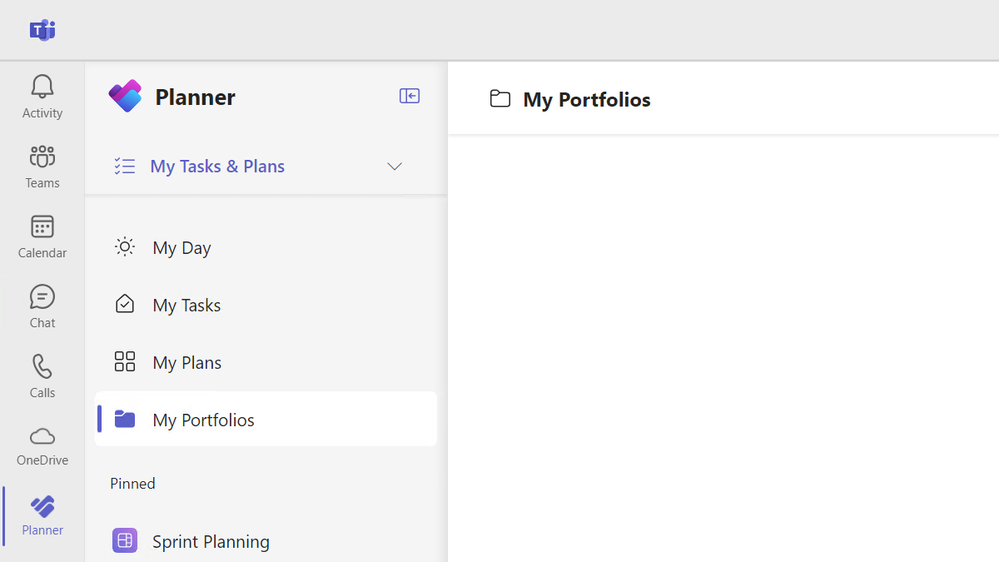Click My Tasks & Plans heading
Screen dimensions: 999x562
217,166
